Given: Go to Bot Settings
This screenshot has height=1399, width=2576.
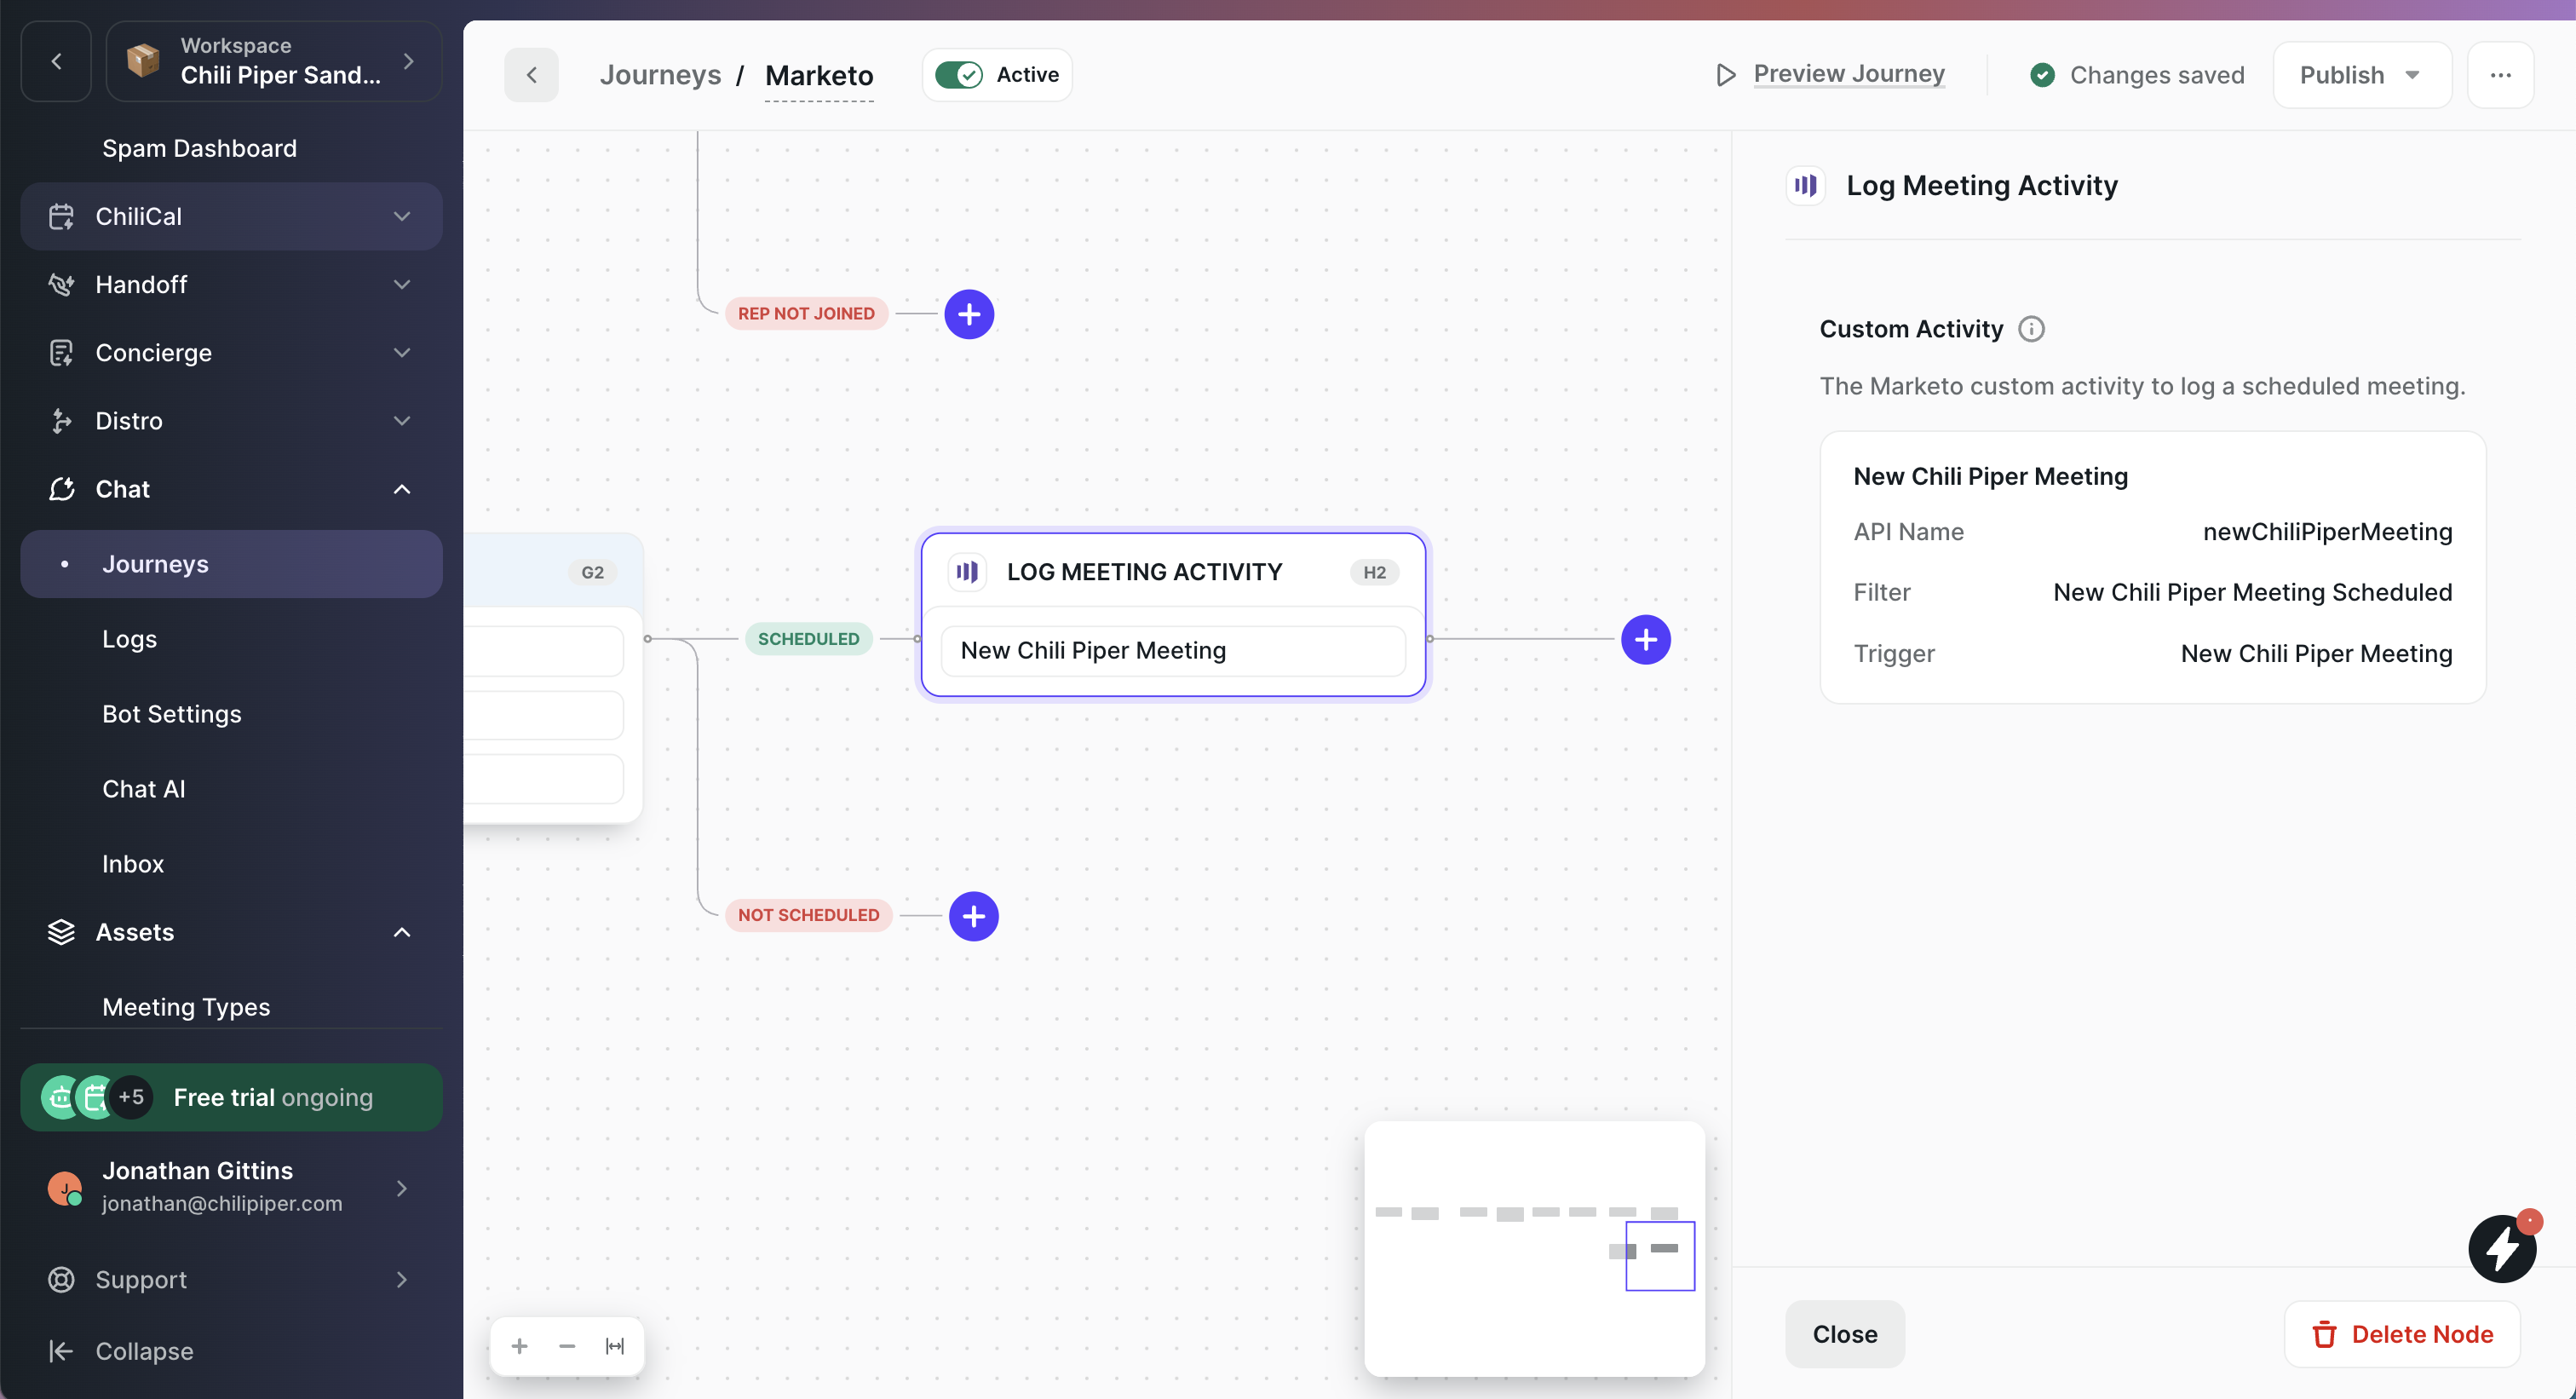Looking at the screenshot, I should pyautogui.click(x=172, y=714).
